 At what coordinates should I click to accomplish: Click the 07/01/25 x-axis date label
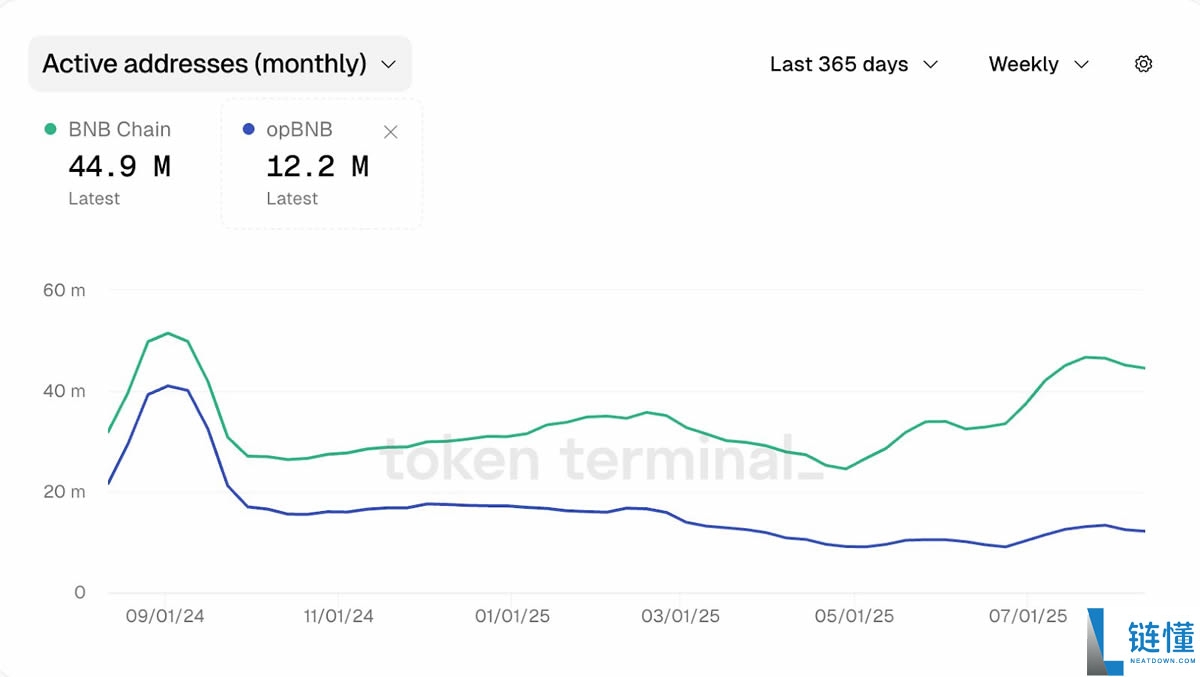point(1028,616)
